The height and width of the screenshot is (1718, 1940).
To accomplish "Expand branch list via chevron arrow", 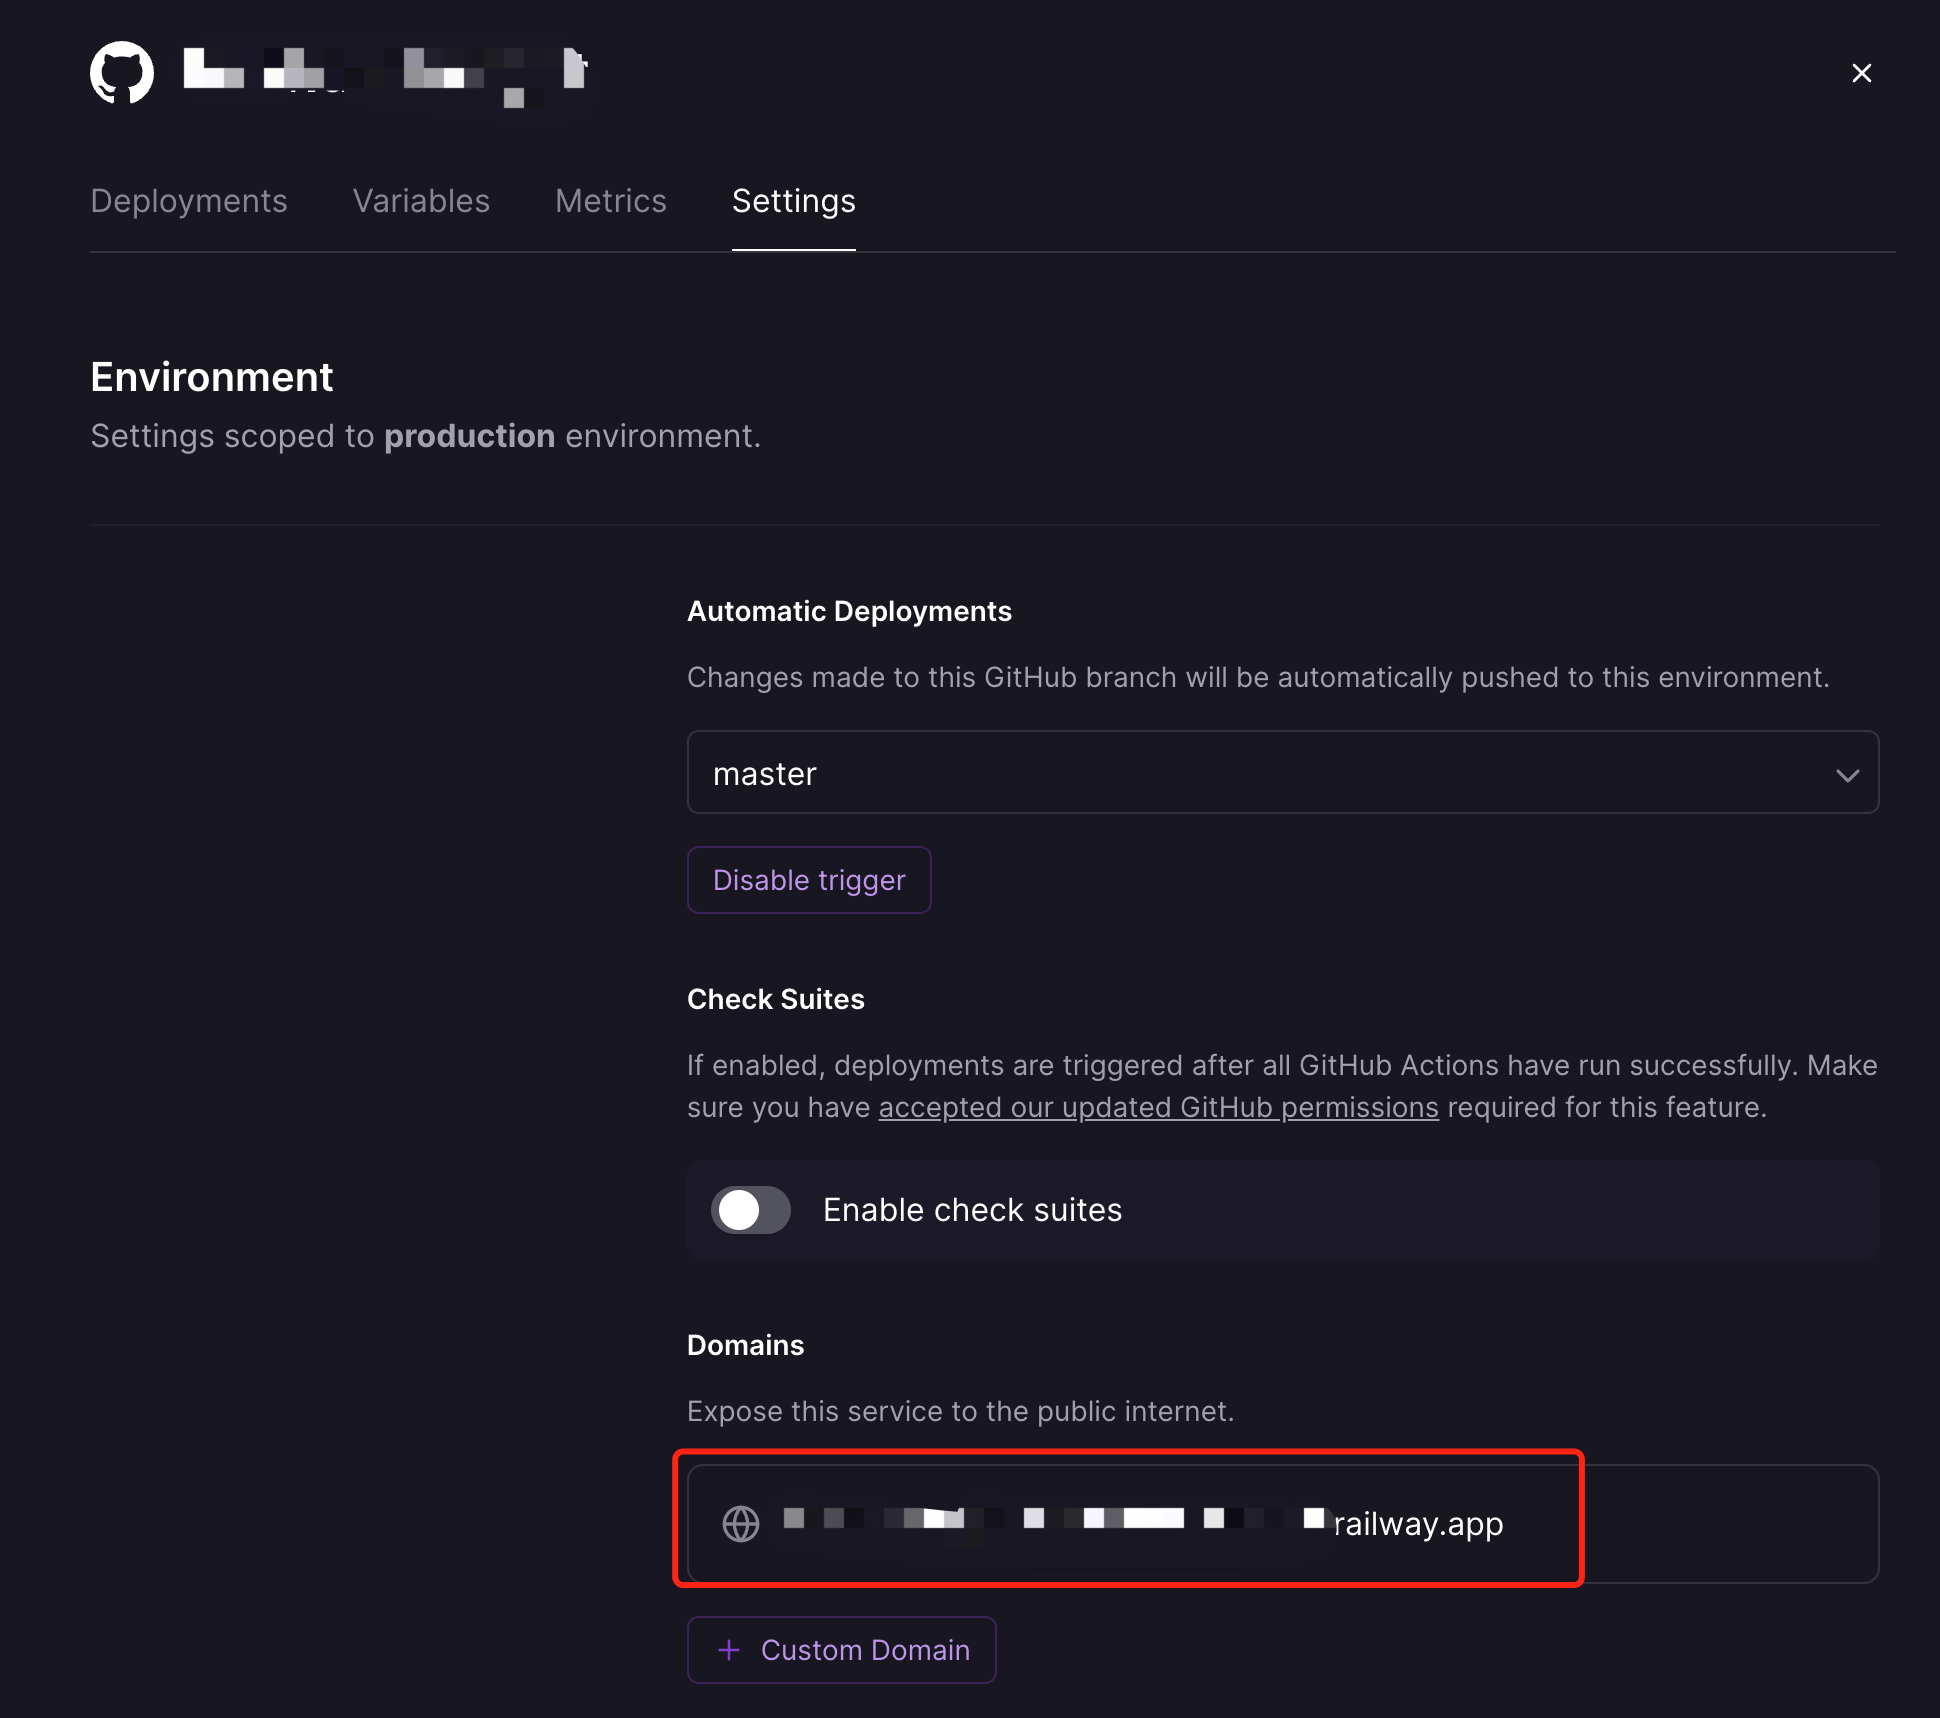I will (1847, 775).
